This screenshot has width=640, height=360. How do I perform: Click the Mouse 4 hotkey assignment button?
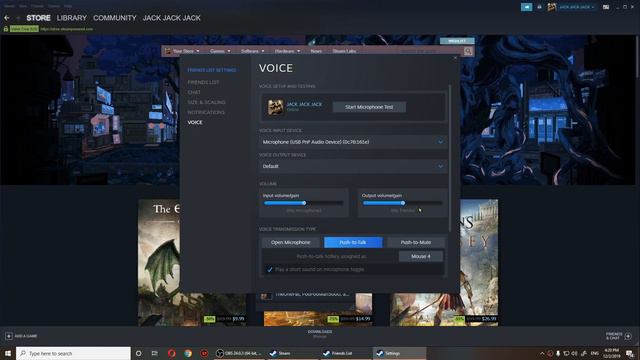click(421, 256)
